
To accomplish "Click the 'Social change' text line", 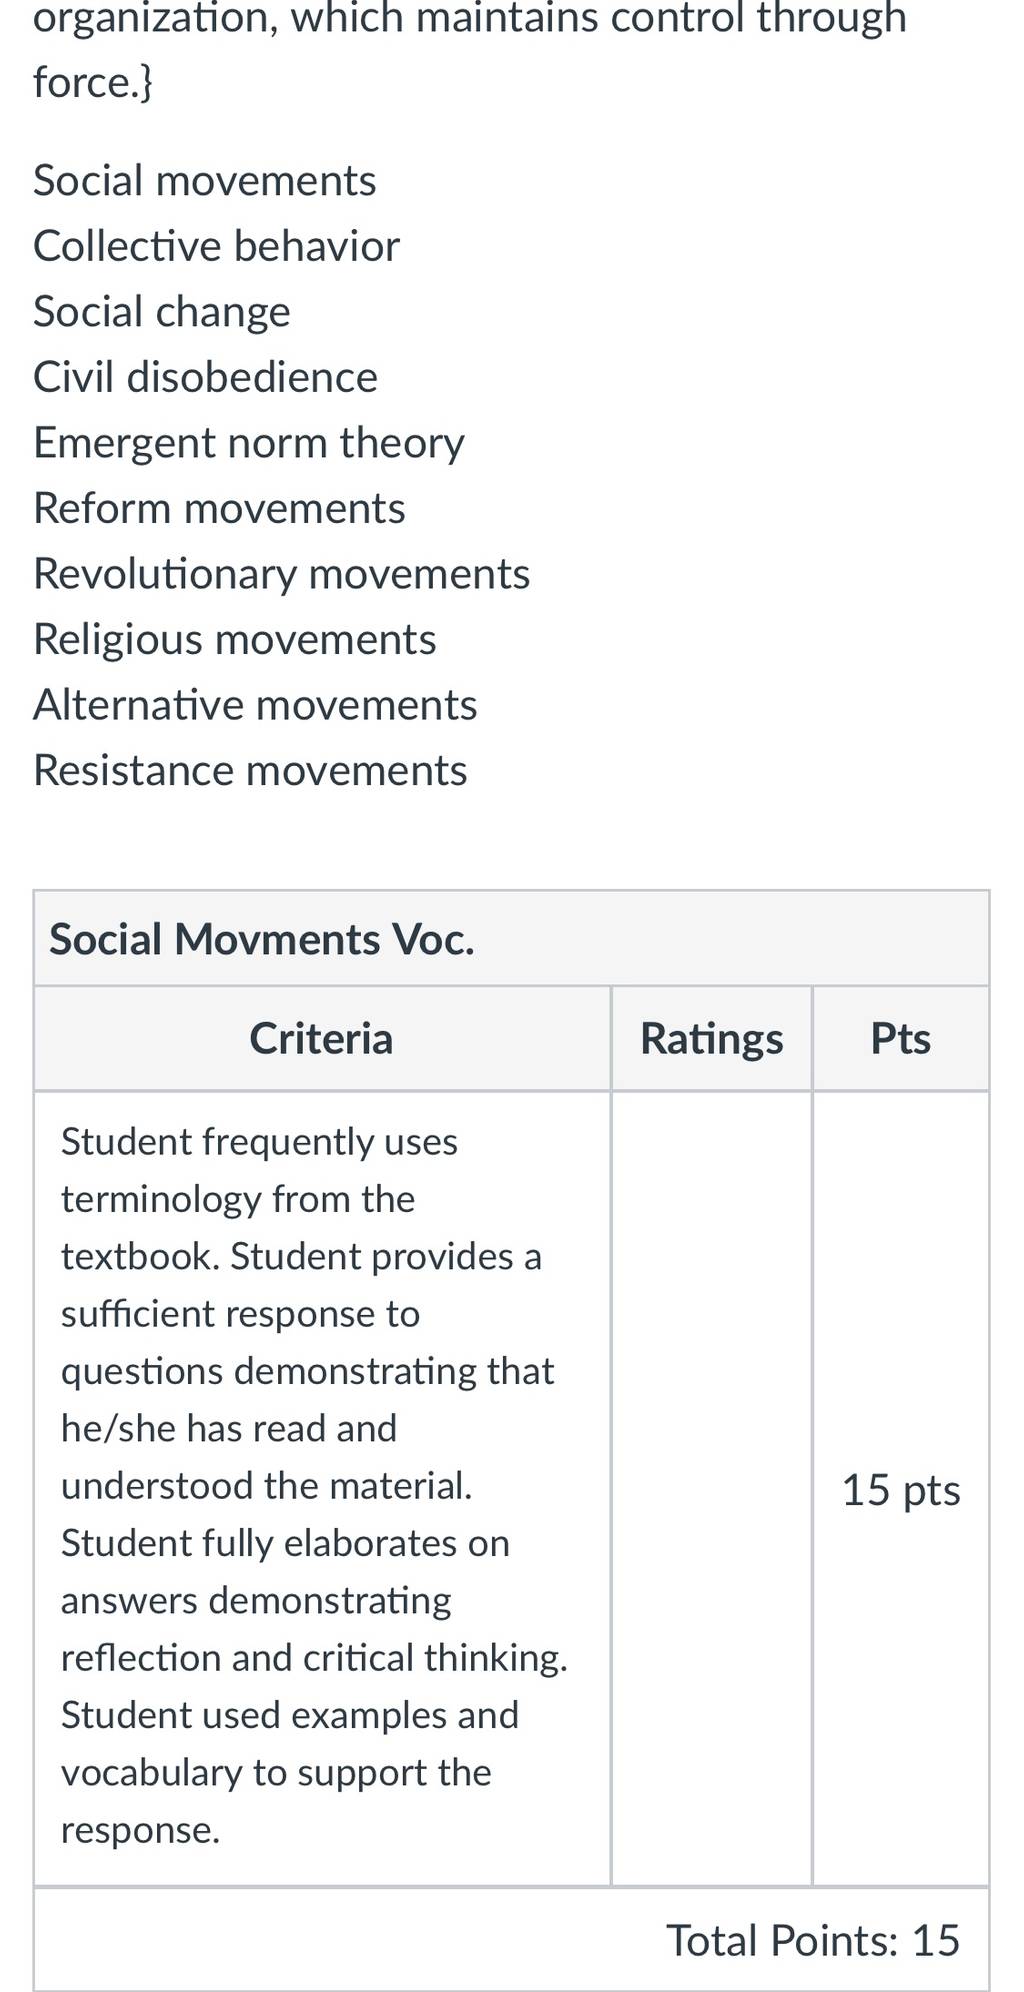I will [x=162, y=312].
